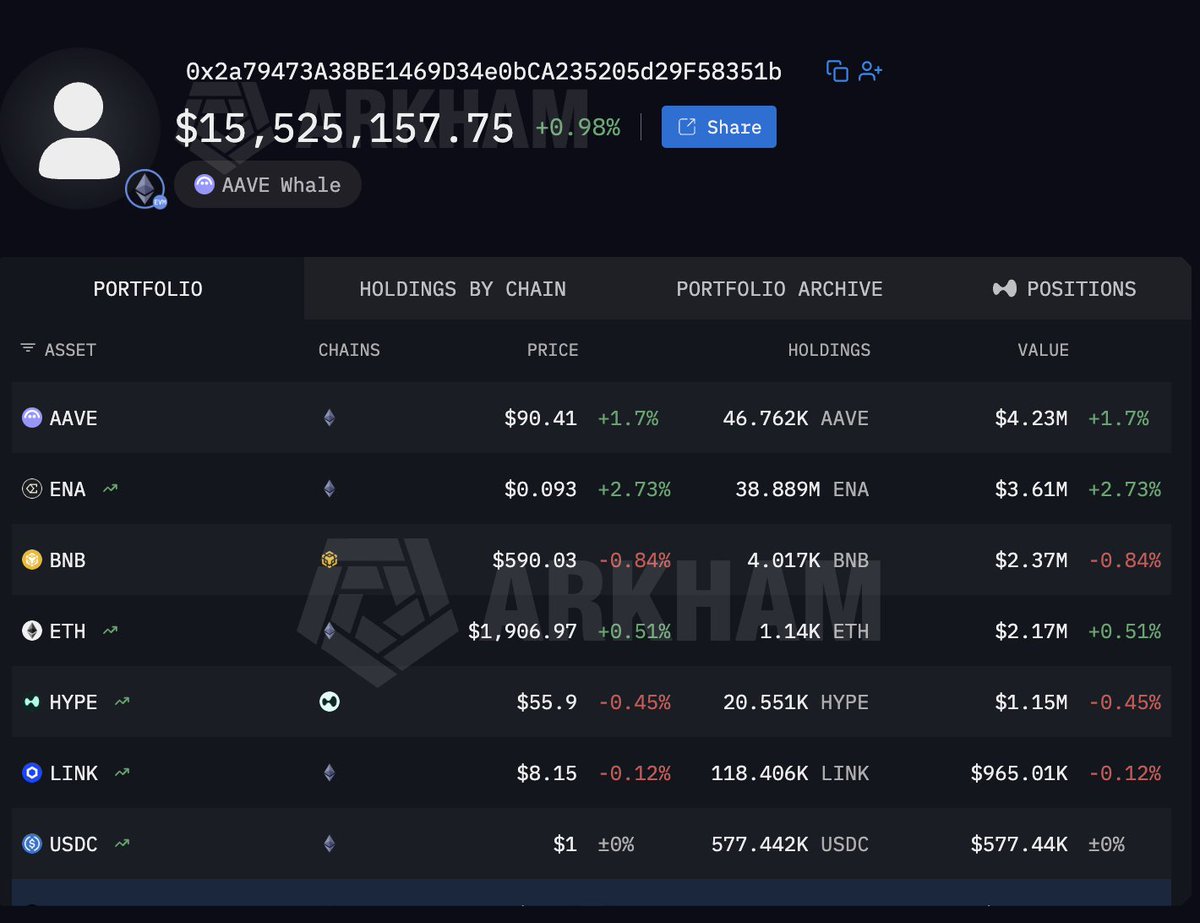Click the ENA token icon
The height and width of the screenshot is (923, 1200).
coord(32,489)
